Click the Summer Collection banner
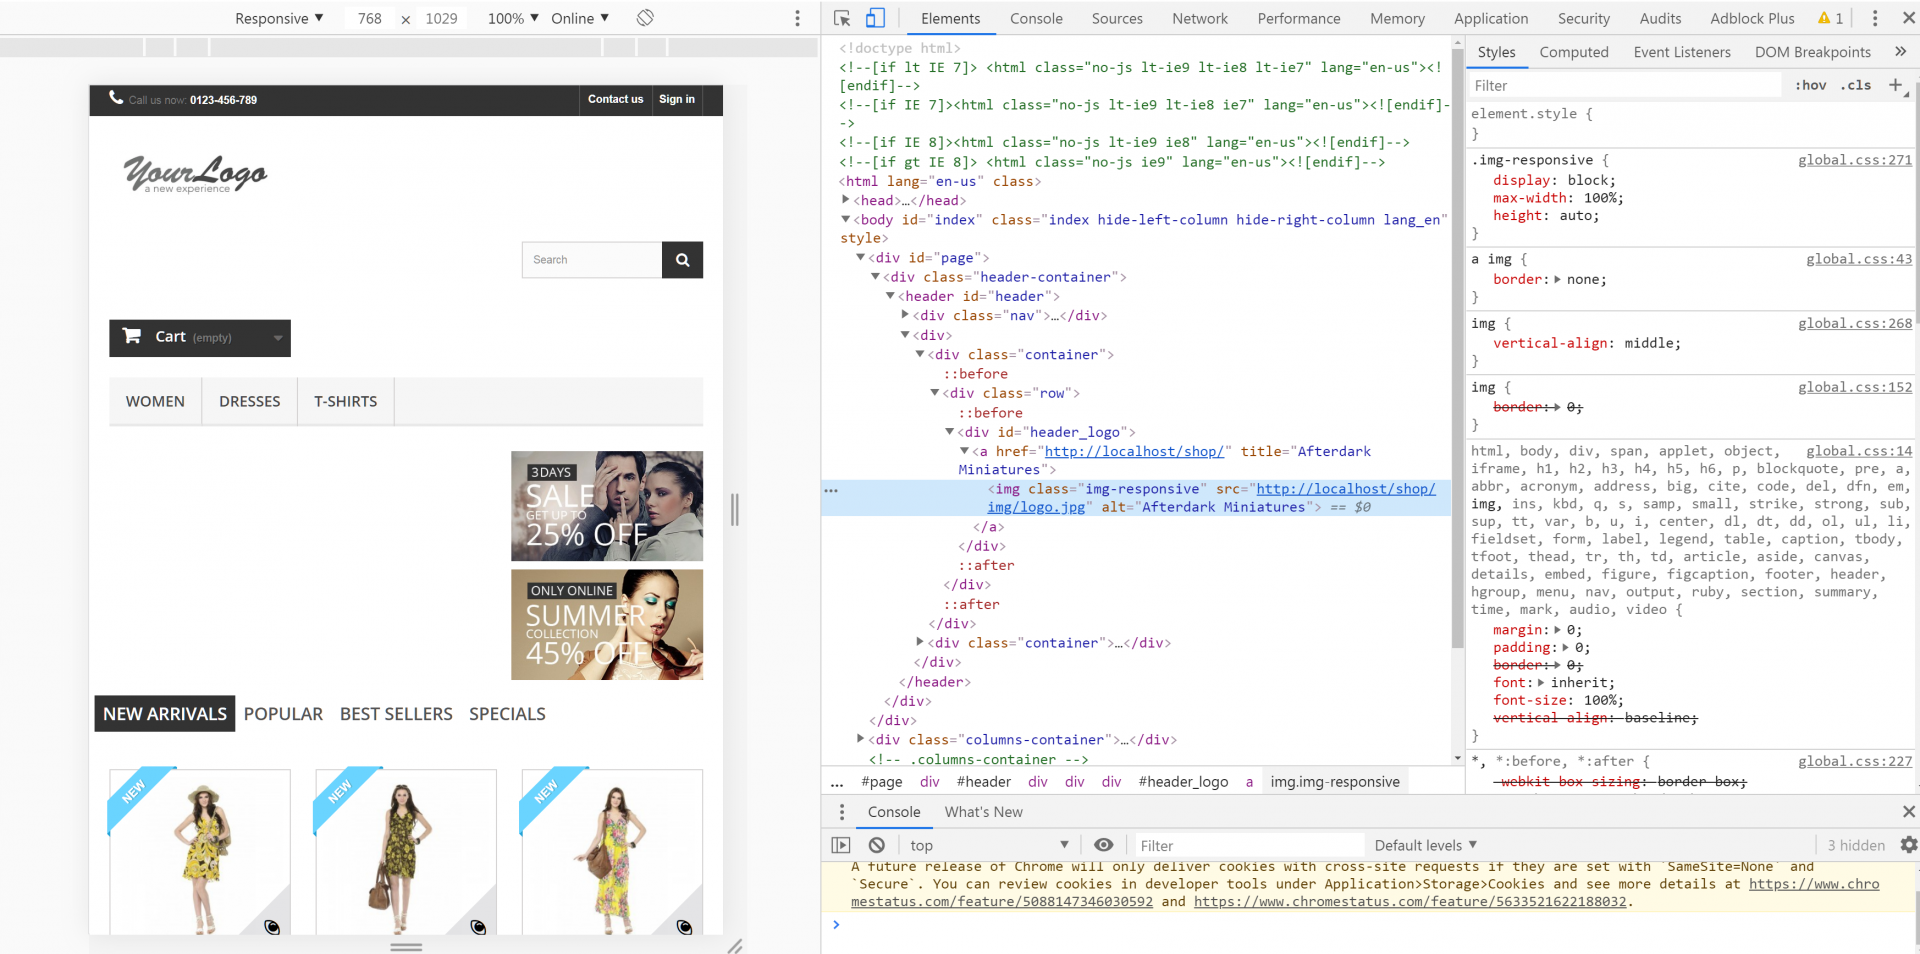 coord(607,625)
